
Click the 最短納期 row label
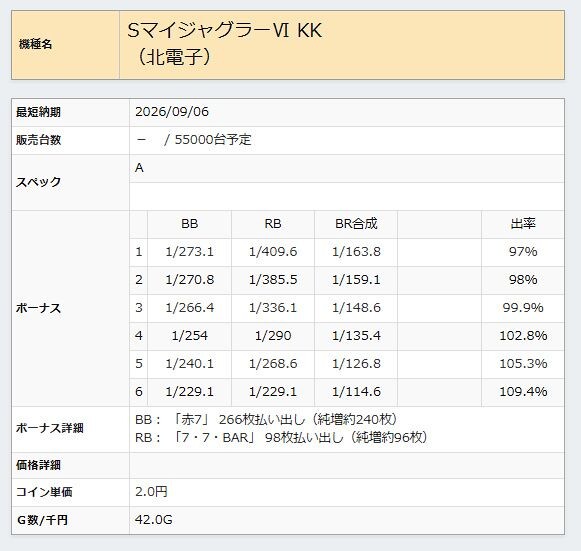tap(38, 112)
